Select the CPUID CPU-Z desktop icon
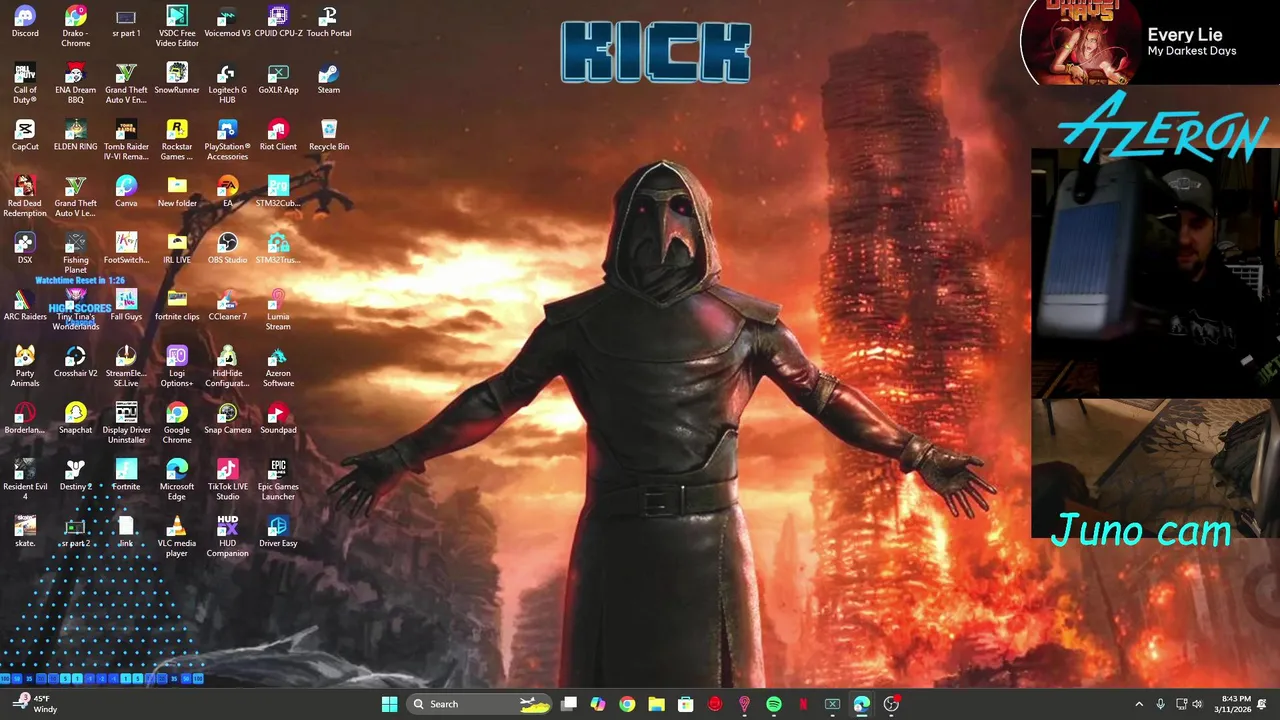Image resolution: width=1280 pixels, height=720 pixels. click(x=278, y=22)
